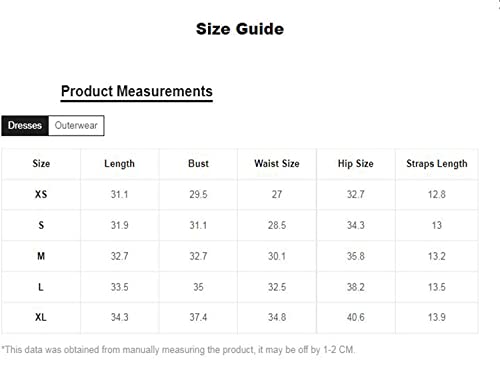Select the Dresses tab

pyautogui.click(x=25, y=126)
